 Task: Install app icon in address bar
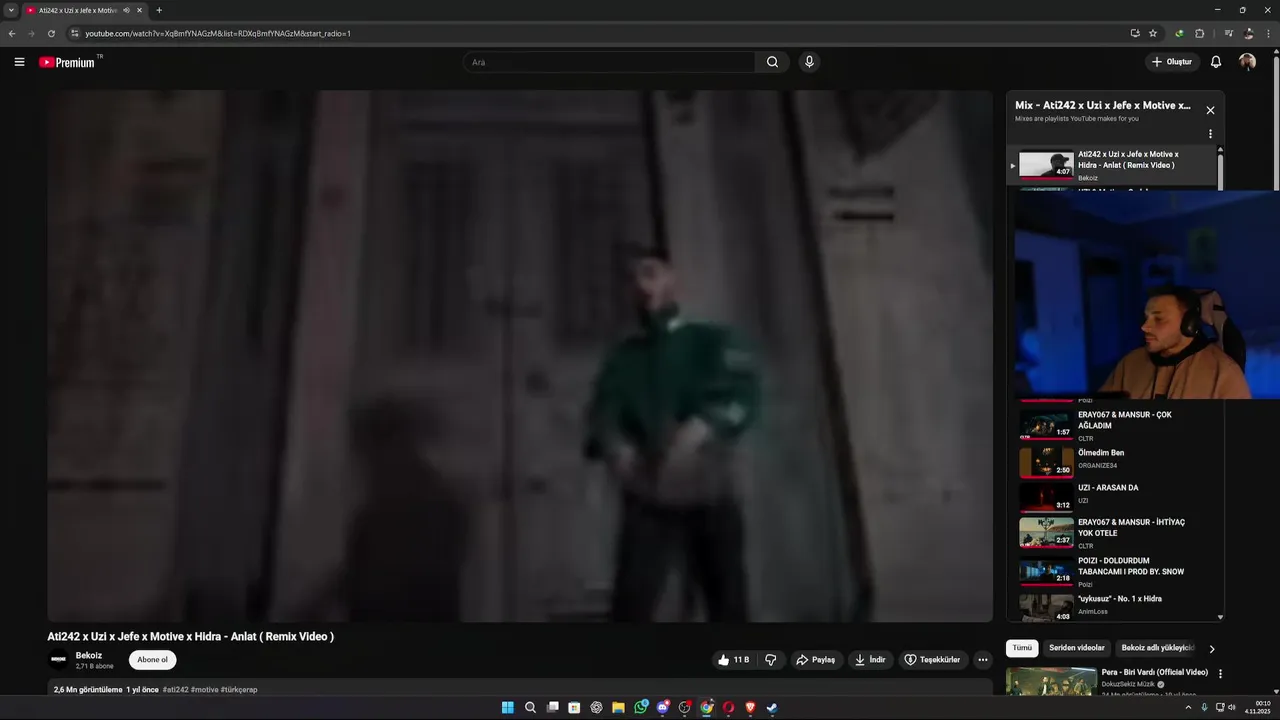[1135, 33]
